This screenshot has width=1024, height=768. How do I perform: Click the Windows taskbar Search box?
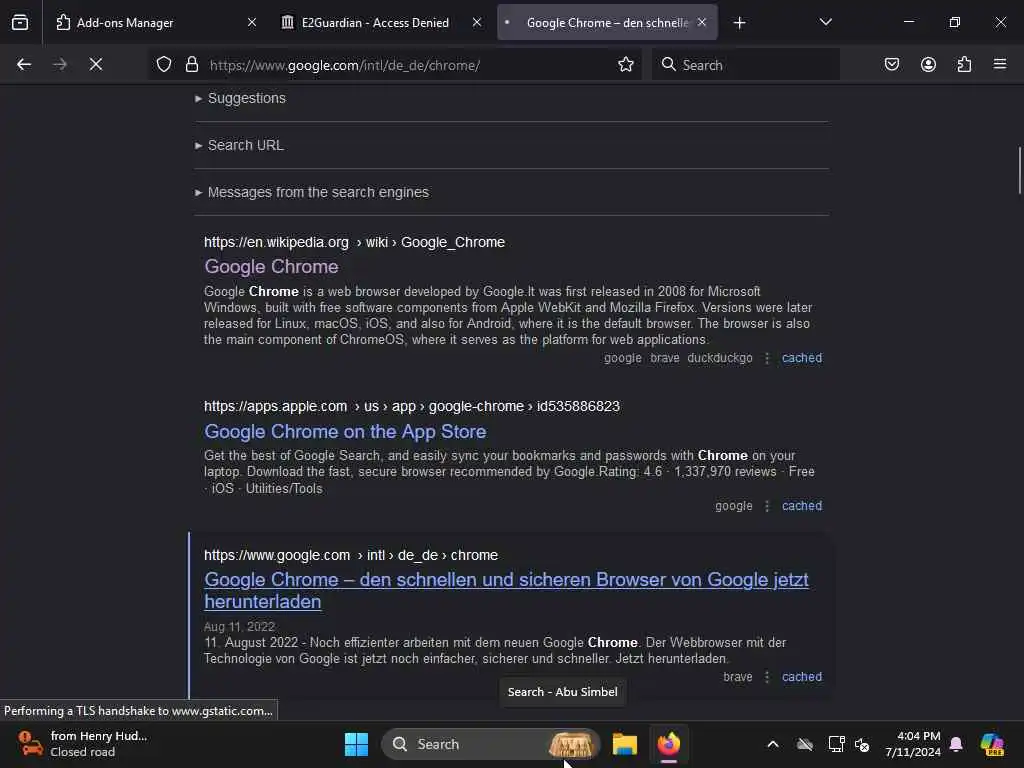[x=490, y=744]
